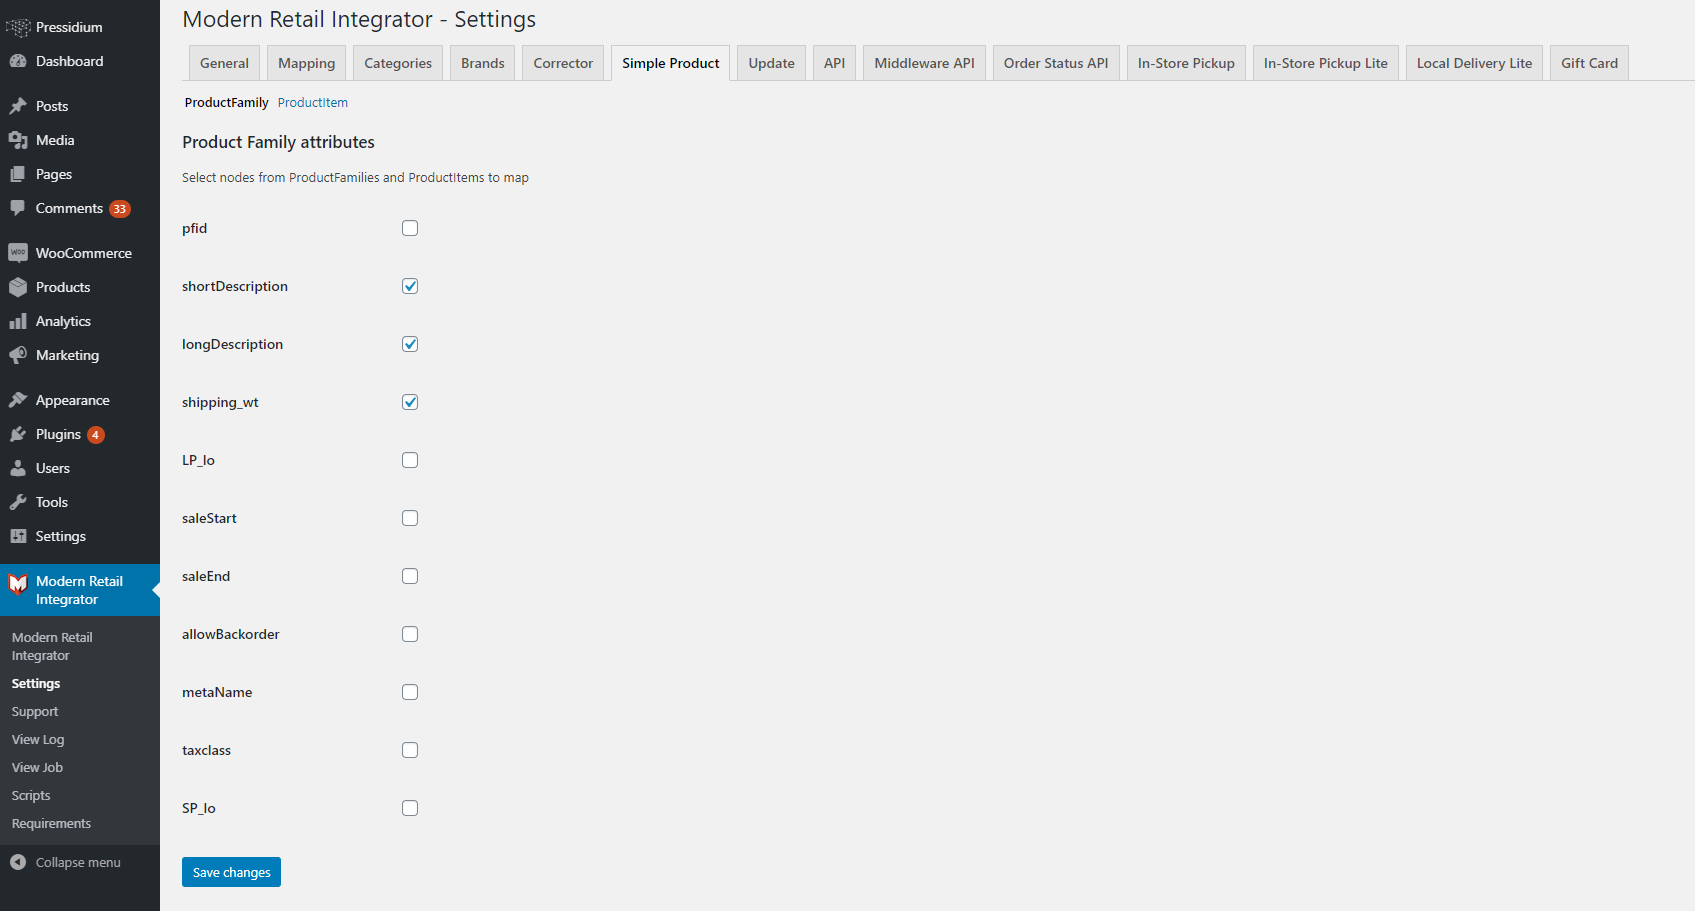Uncheck the shortDescription checkbox

[410, 286]
